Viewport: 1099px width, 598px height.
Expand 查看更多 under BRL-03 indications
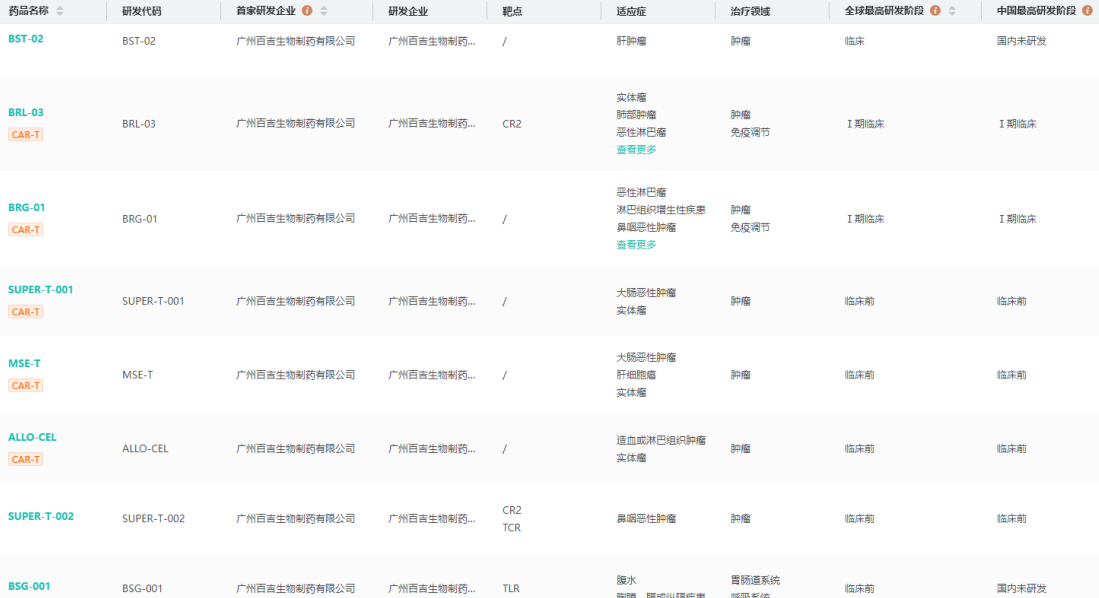pos(636,149)
